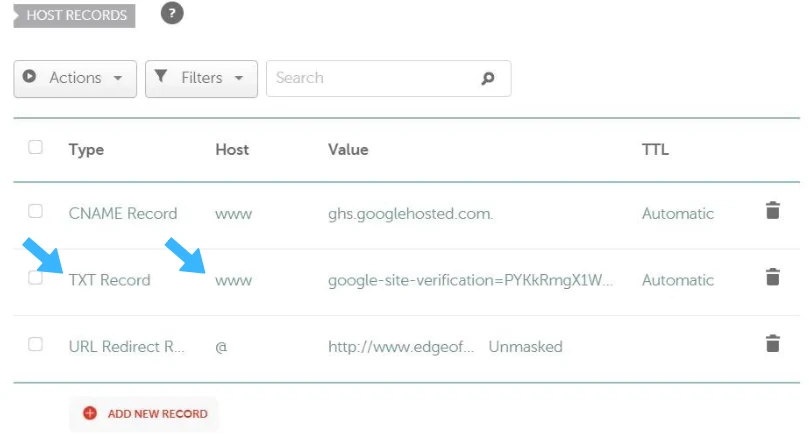
Task: Click the magnifier search icon
Action: point(488,78)
